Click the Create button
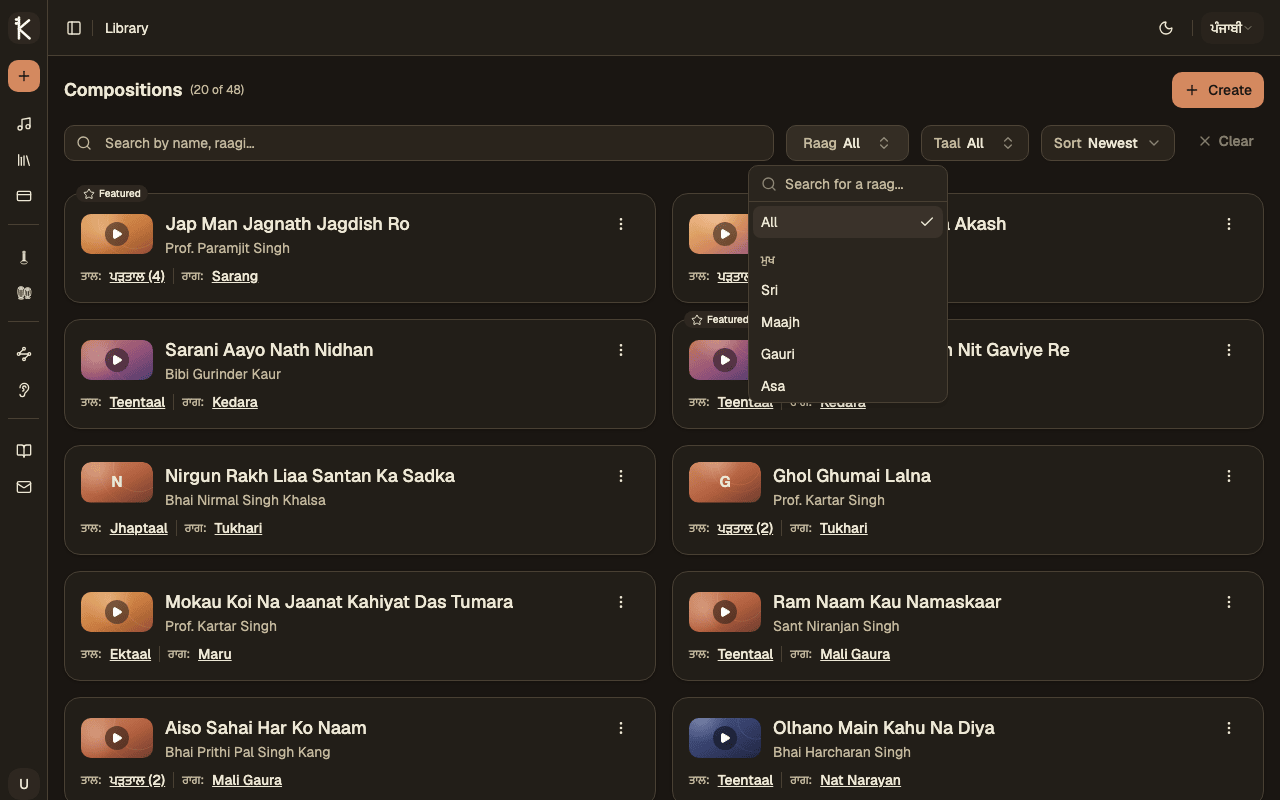 [1217, 90]
